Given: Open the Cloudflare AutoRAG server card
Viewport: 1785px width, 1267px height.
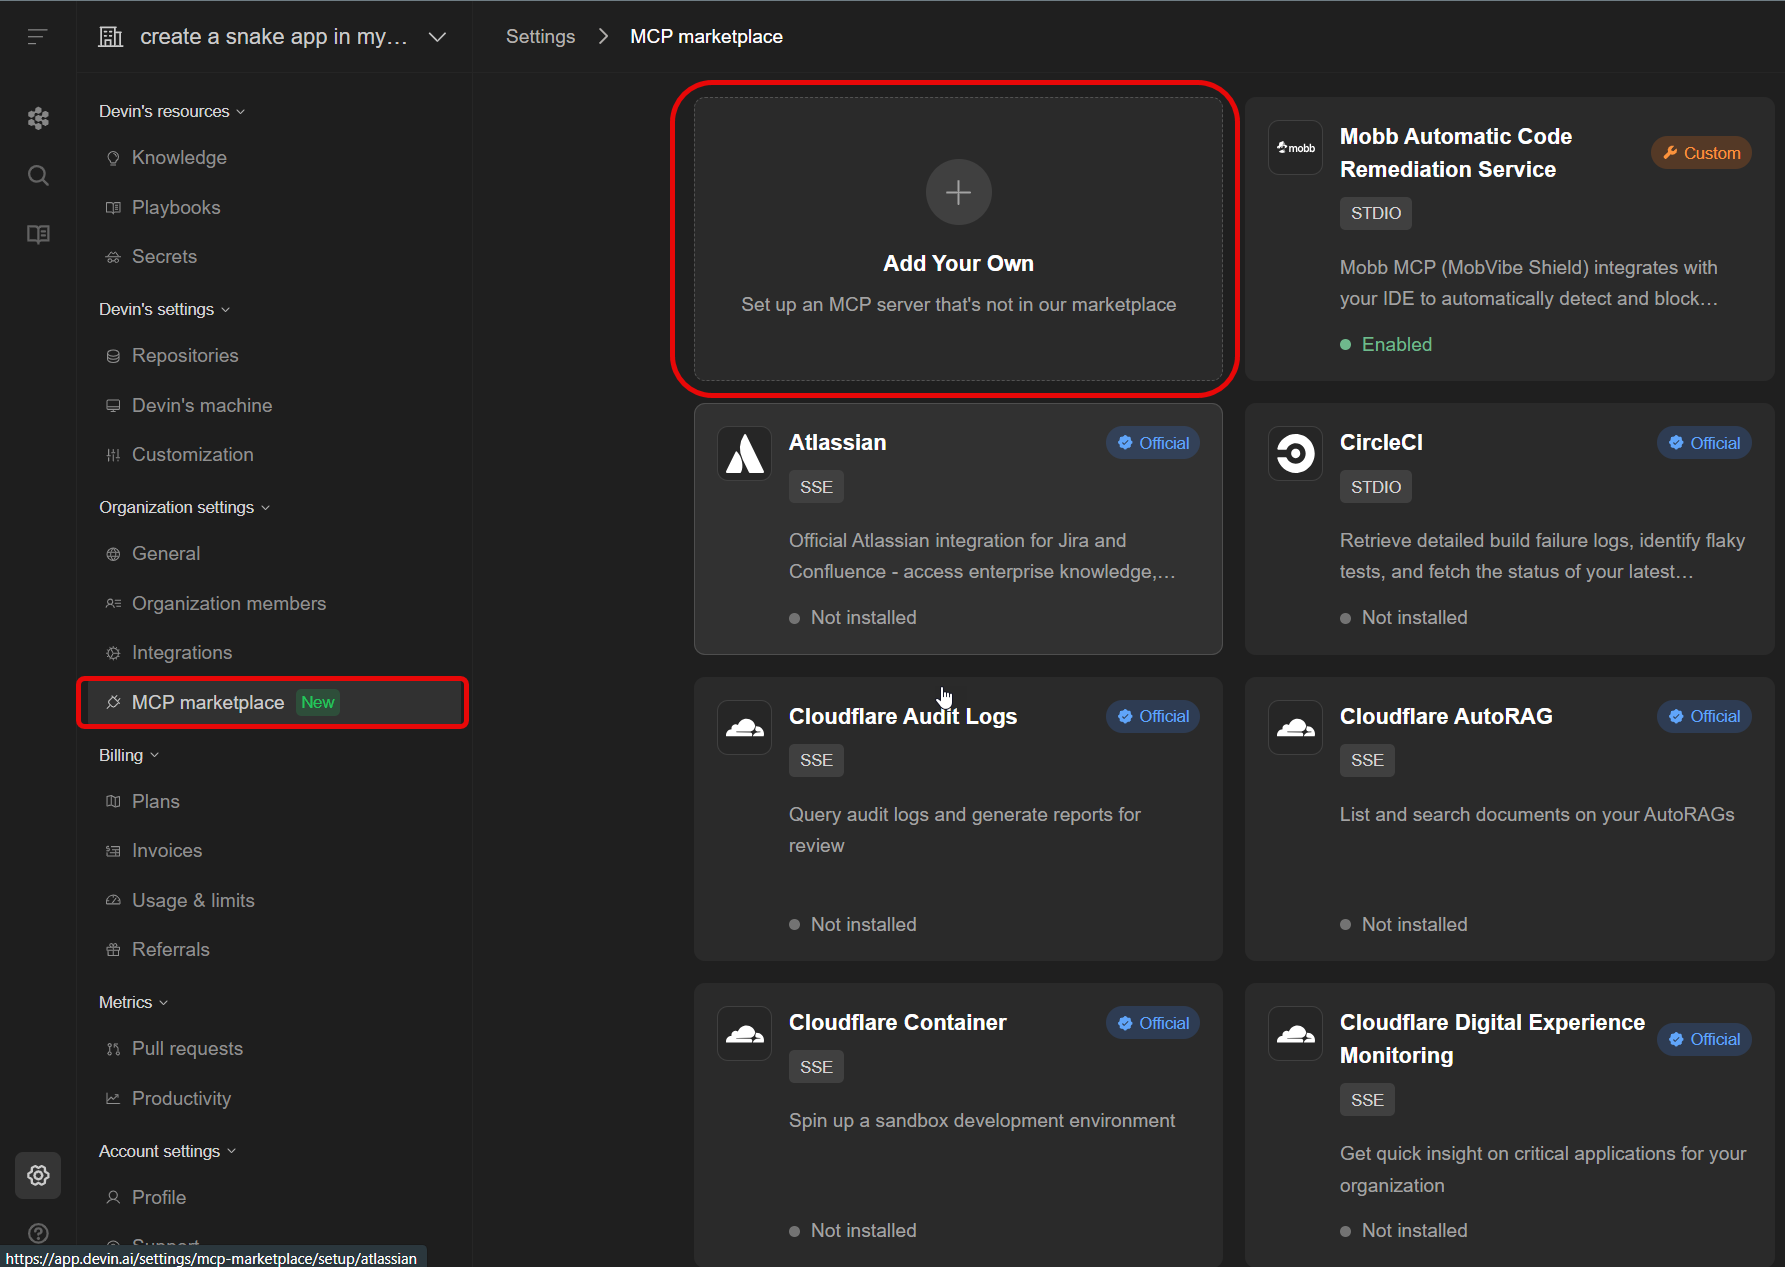Looking at the screenshot, I should tap(1508, 818).
